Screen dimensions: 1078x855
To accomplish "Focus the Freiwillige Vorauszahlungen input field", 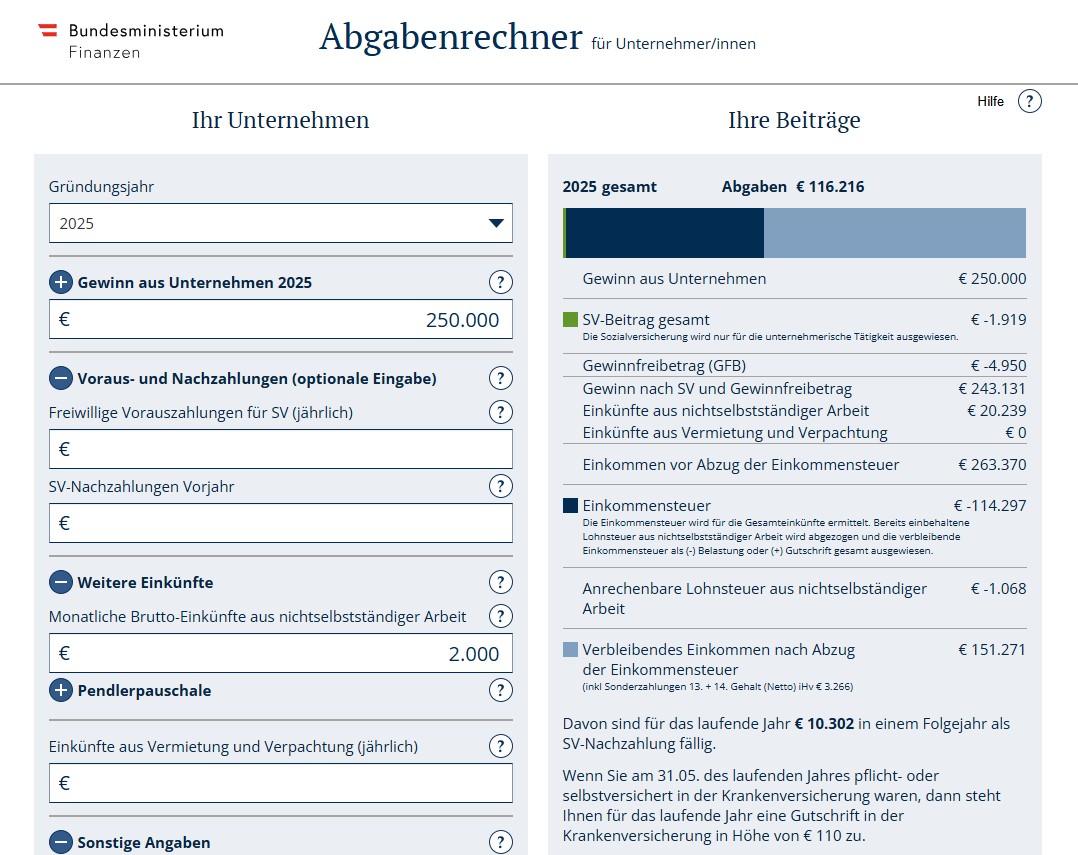I will coord(280,449).
